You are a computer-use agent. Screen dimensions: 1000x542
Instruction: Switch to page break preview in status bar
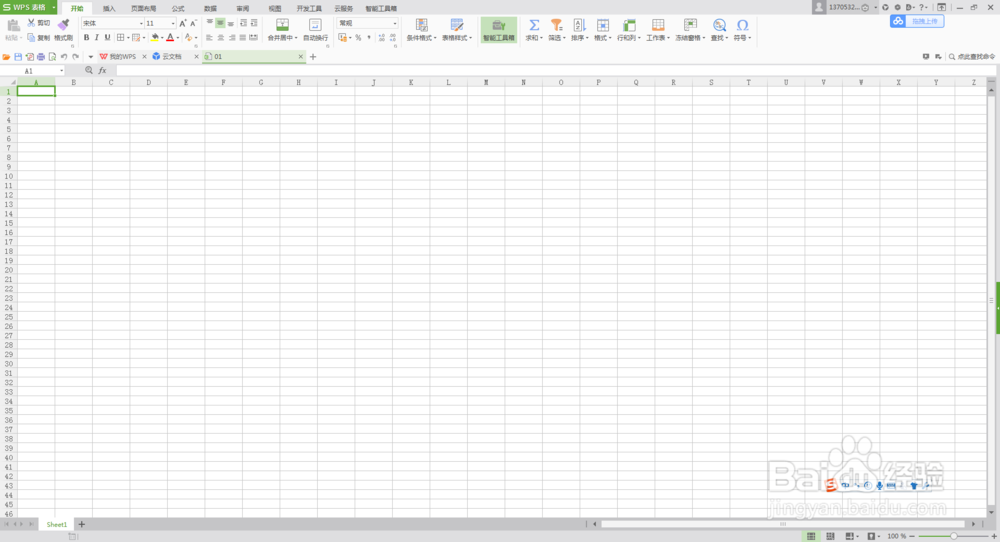830,536
